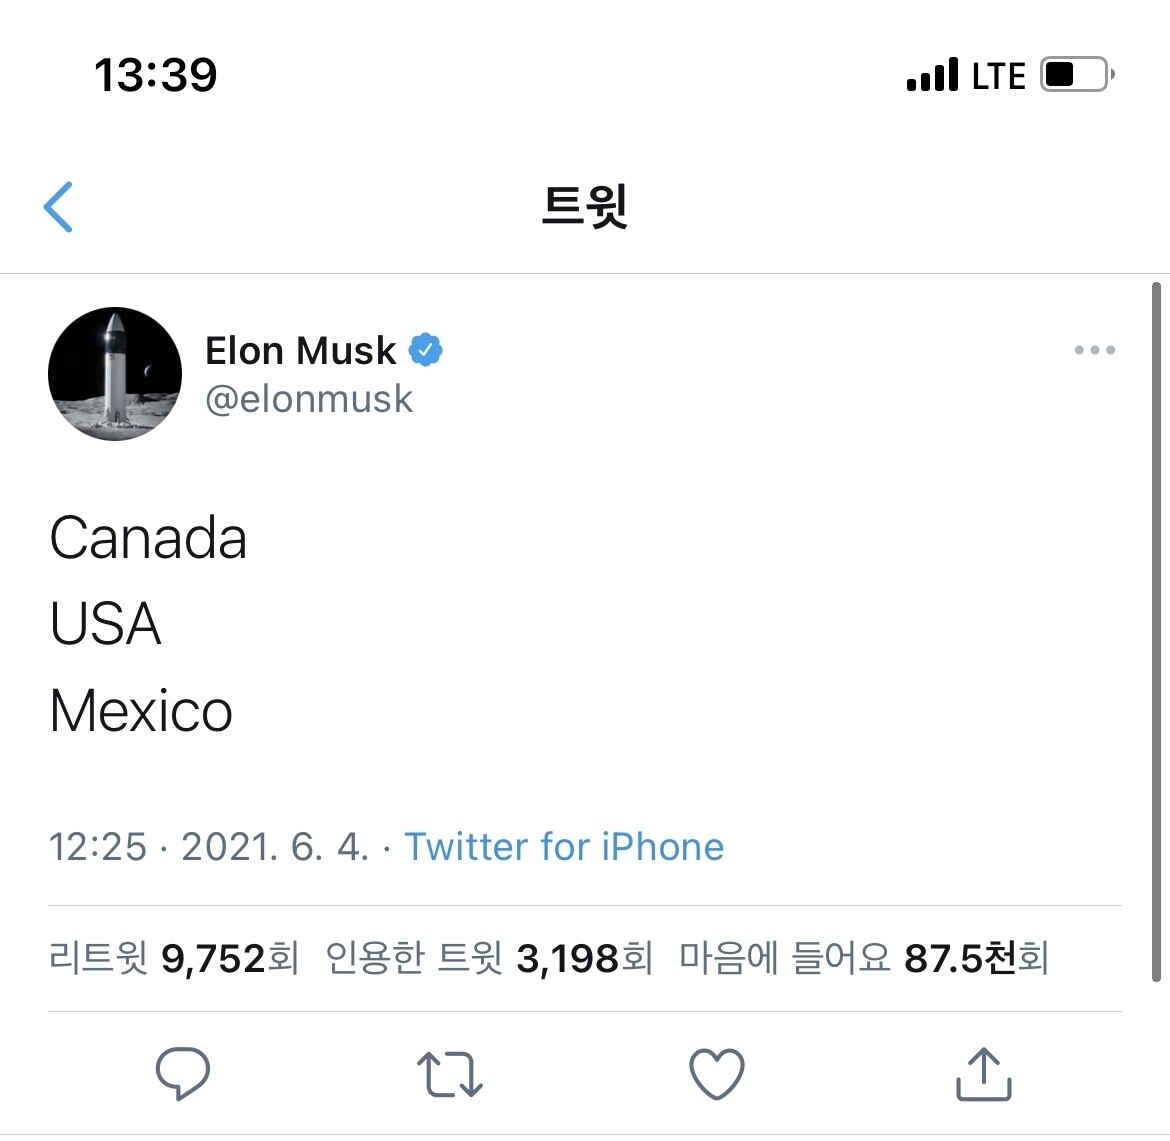Screen dimensions: 1170x1141
Task: Open the Twitter for iPhone link
Action: [x=564, y=847]
